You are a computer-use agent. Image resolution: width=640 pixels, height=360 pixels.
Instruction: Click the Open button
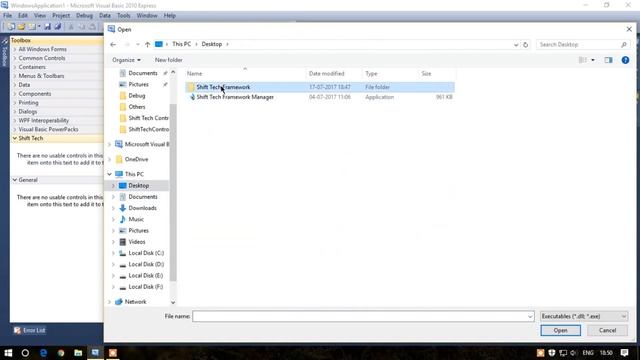click(x=560, y=330)
